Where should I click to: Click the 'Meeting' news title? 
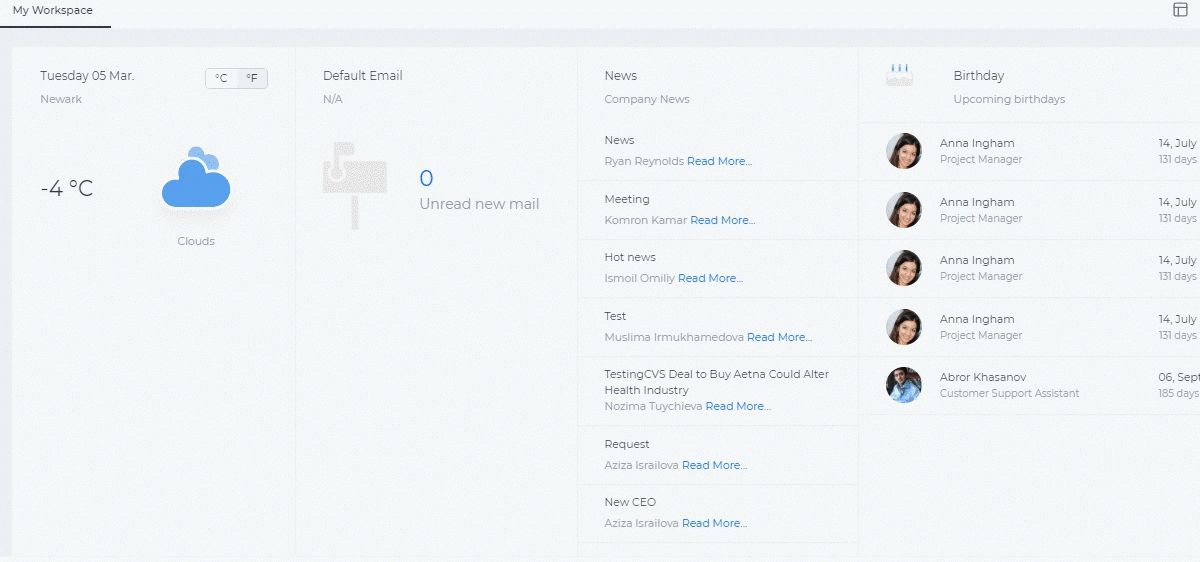pos(627,199)
